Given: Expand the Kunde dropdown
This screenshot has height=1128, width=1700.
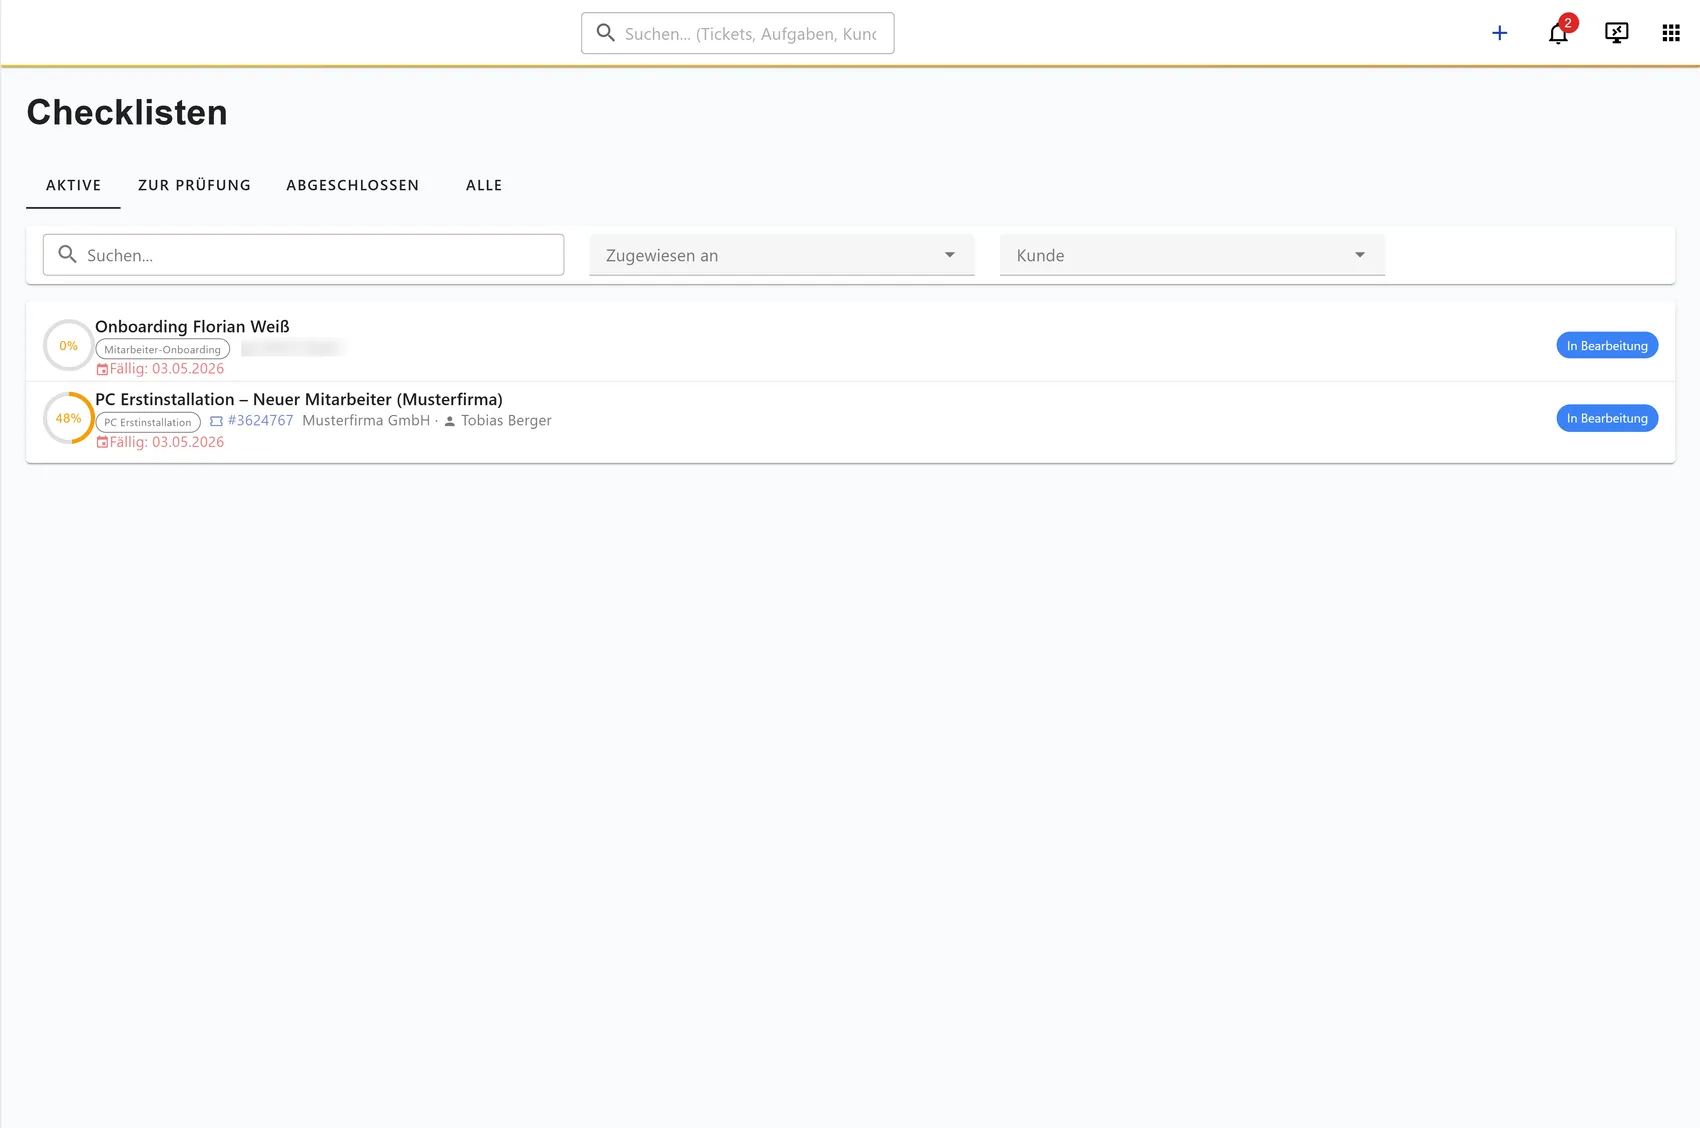Looking at the screenshot, I should tap(1192, 255).
